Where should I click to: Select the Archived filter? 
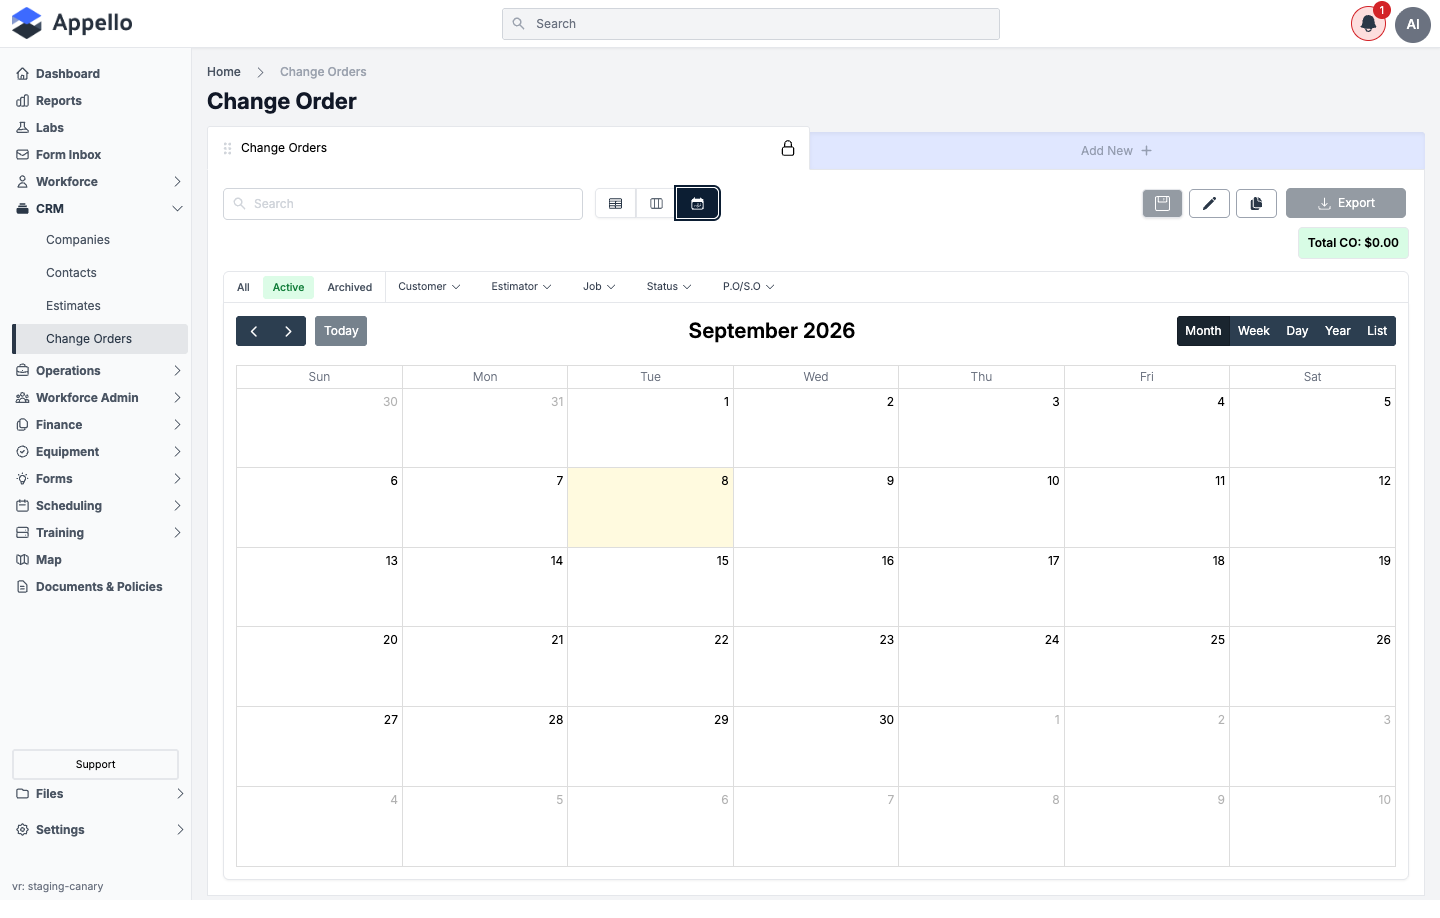[x=350, y=287]
